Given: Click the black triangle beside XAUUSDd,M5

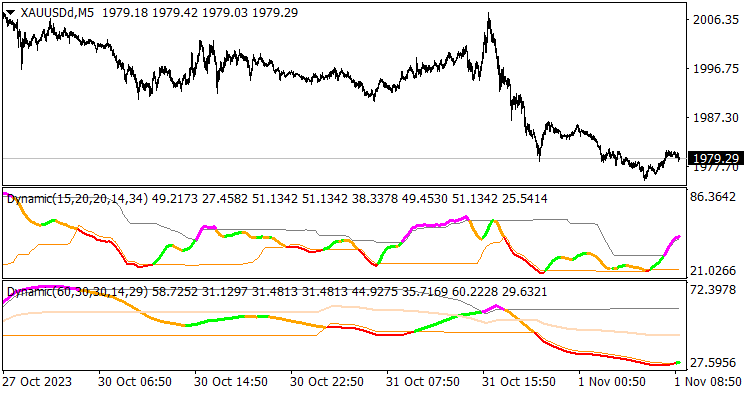Looking at the screenshot, I should click(x=10, y=13).
